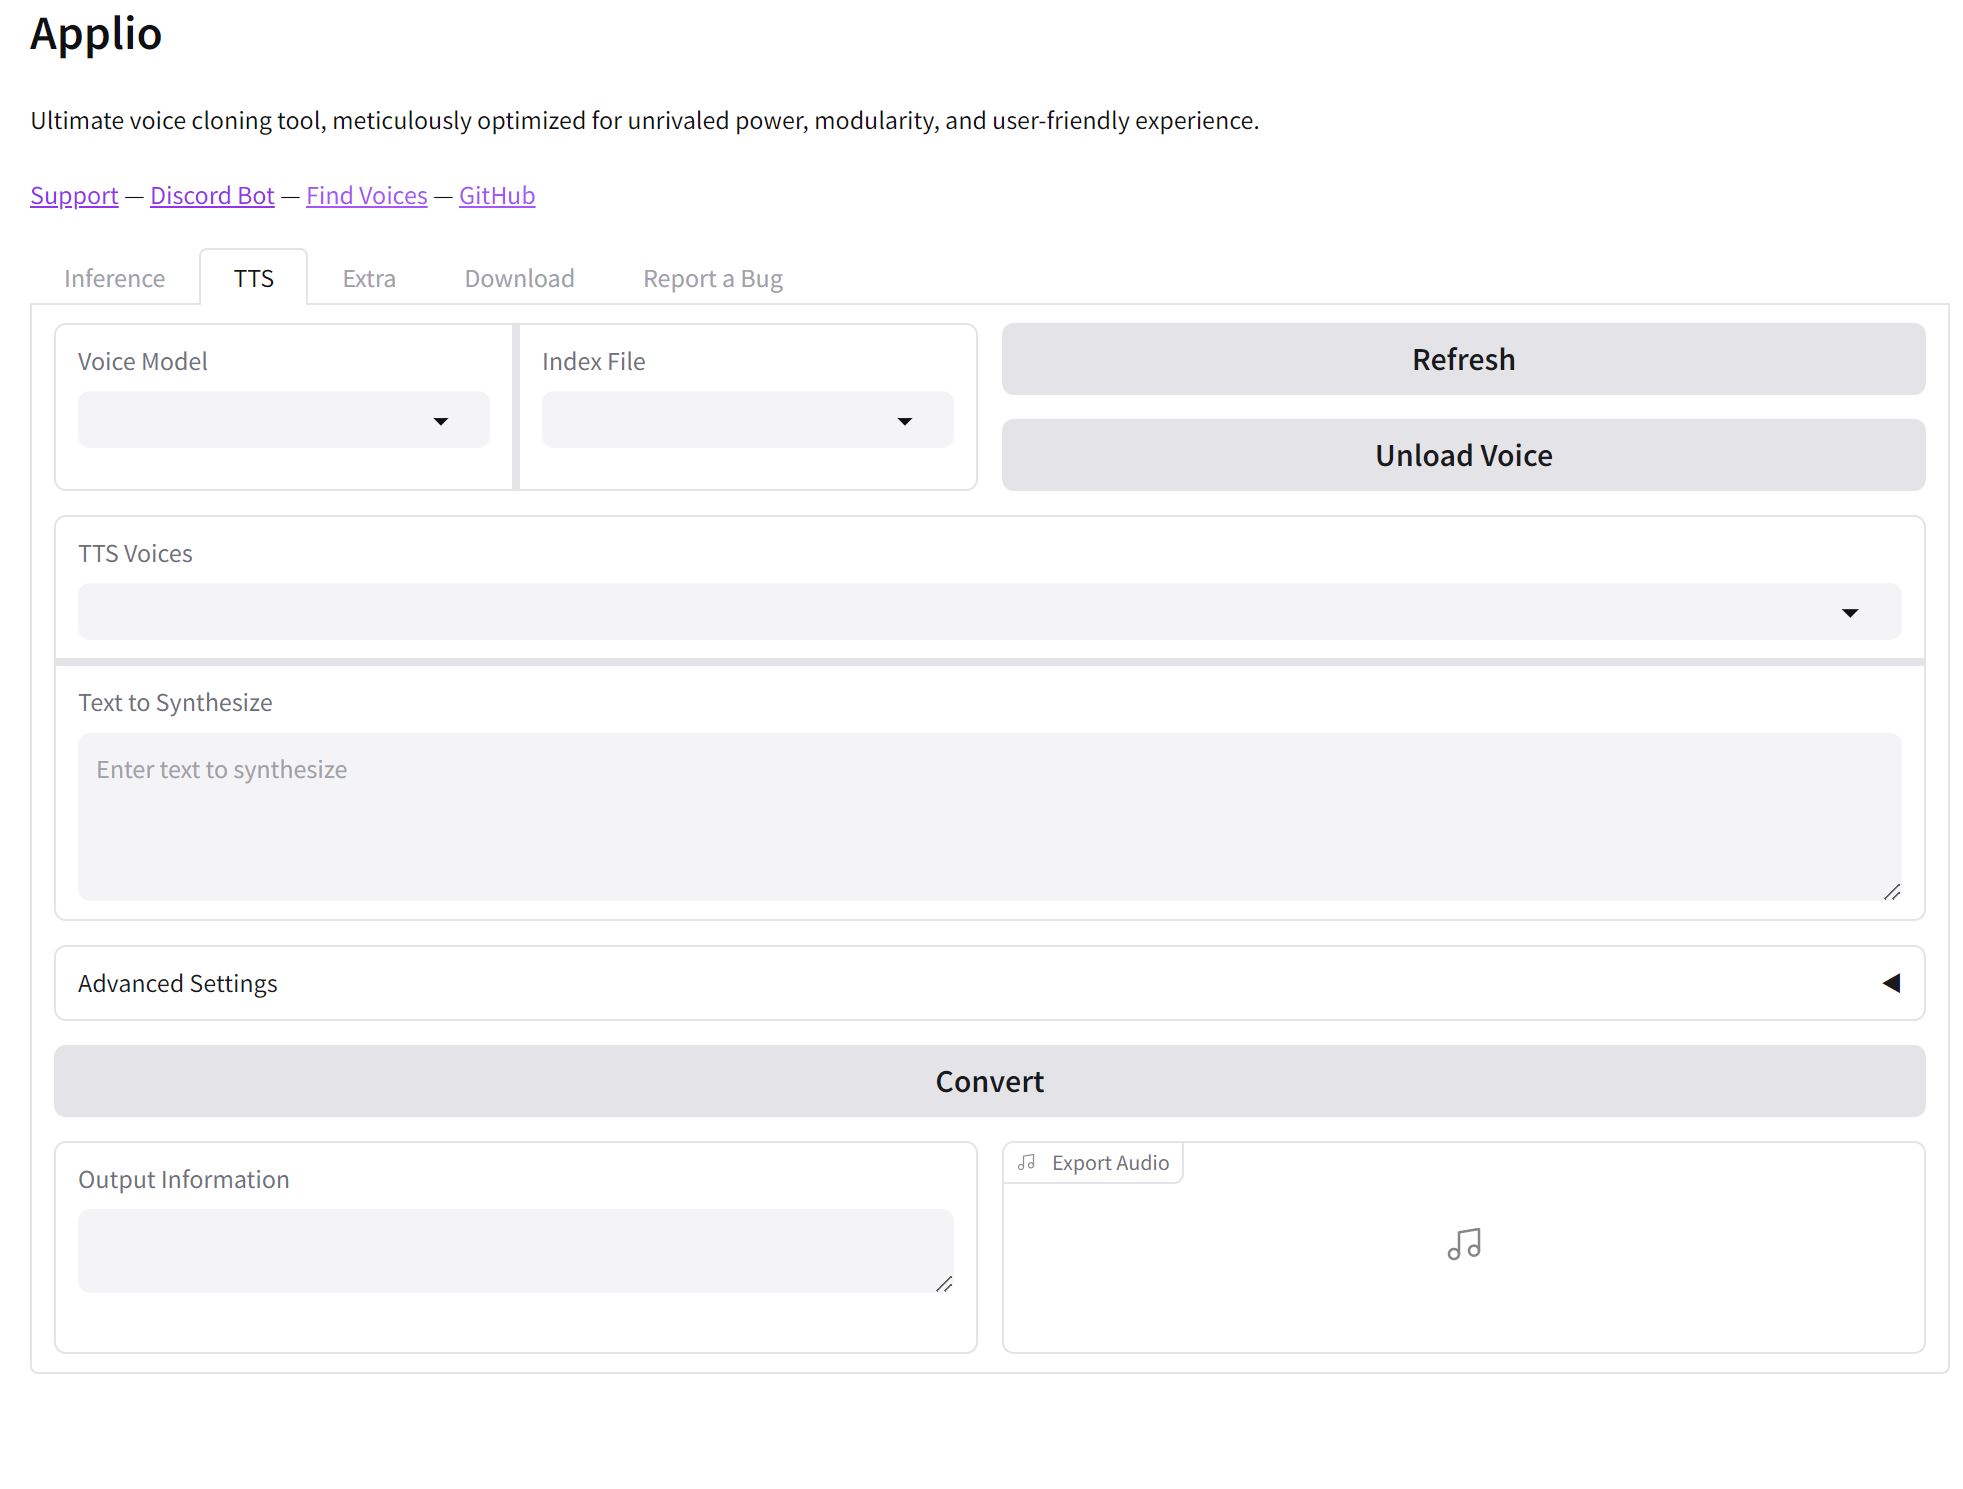Open the Extra tab
The image size is (1963, 1489).
pyautogui.click(x=369, y=278)
